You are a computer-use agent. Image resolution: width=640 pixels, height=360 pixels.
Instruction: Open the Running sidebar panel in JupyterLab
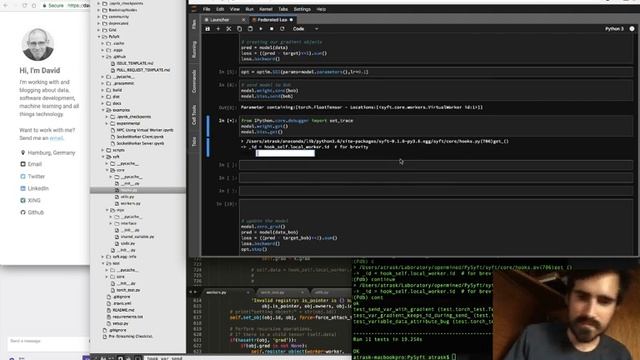click(194, 49)
